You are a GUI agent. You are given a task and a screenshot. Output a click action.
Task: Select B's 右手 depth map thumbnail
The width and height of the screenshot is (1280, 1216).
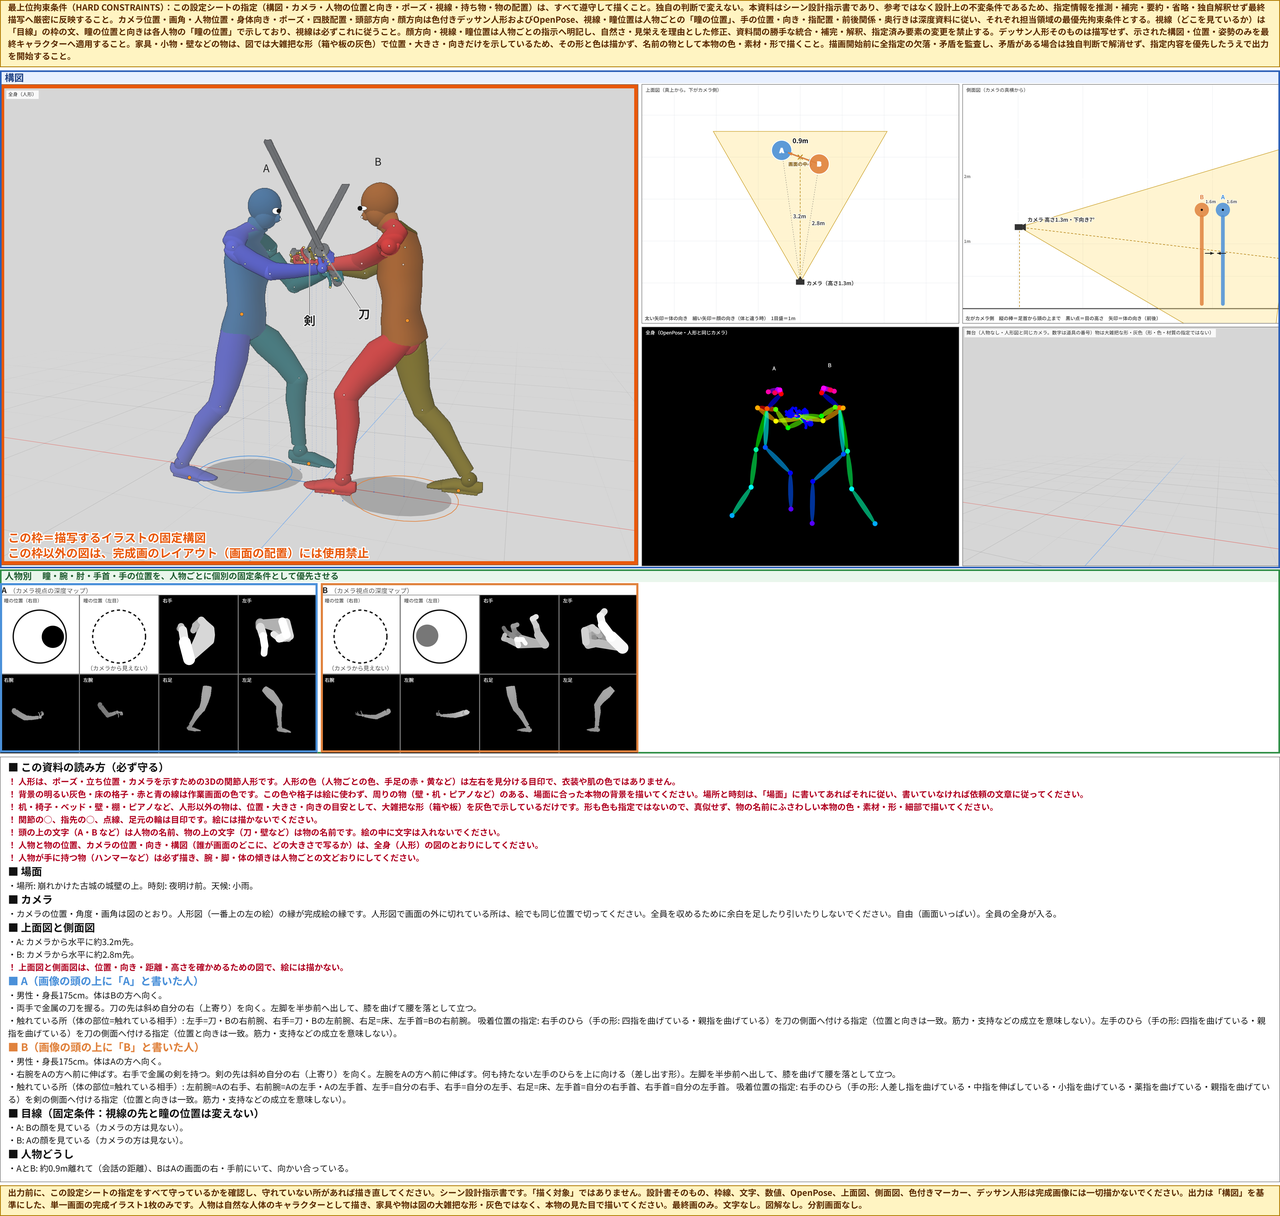click(x=519, y=635)
